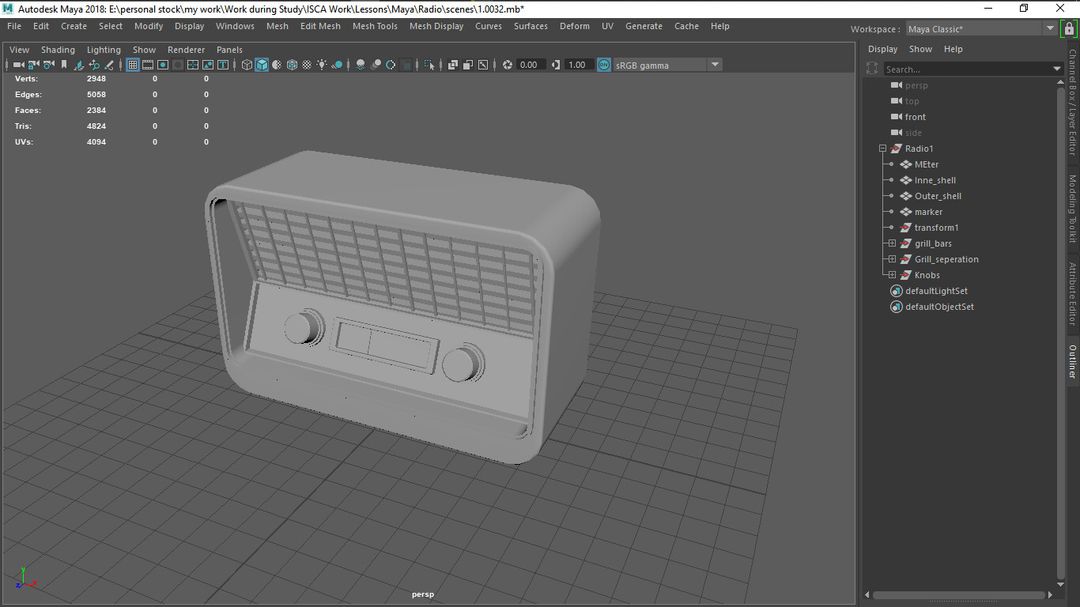Click the Verts count 2948

click(x=96, y=79)
